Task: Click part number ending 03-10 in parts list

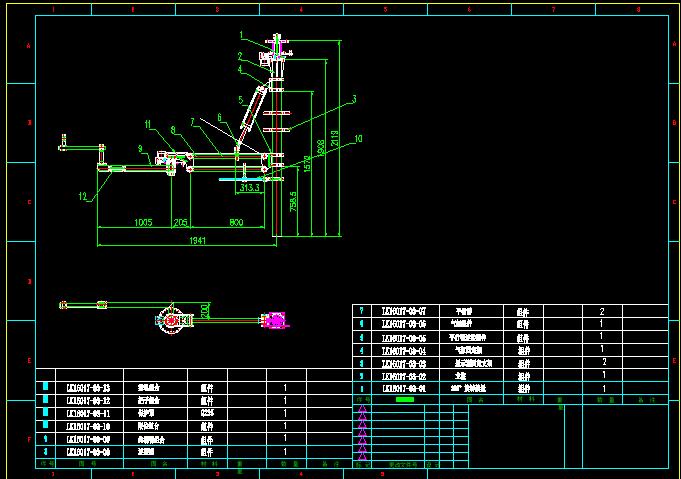Action: [88, 426]
